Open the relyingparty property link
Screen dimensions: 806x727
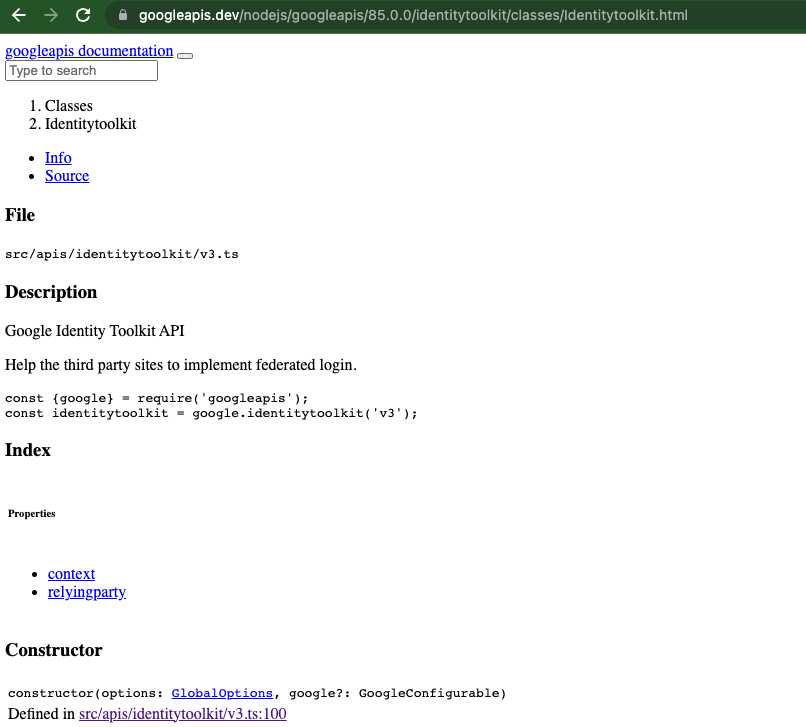(x=87, y=592)
